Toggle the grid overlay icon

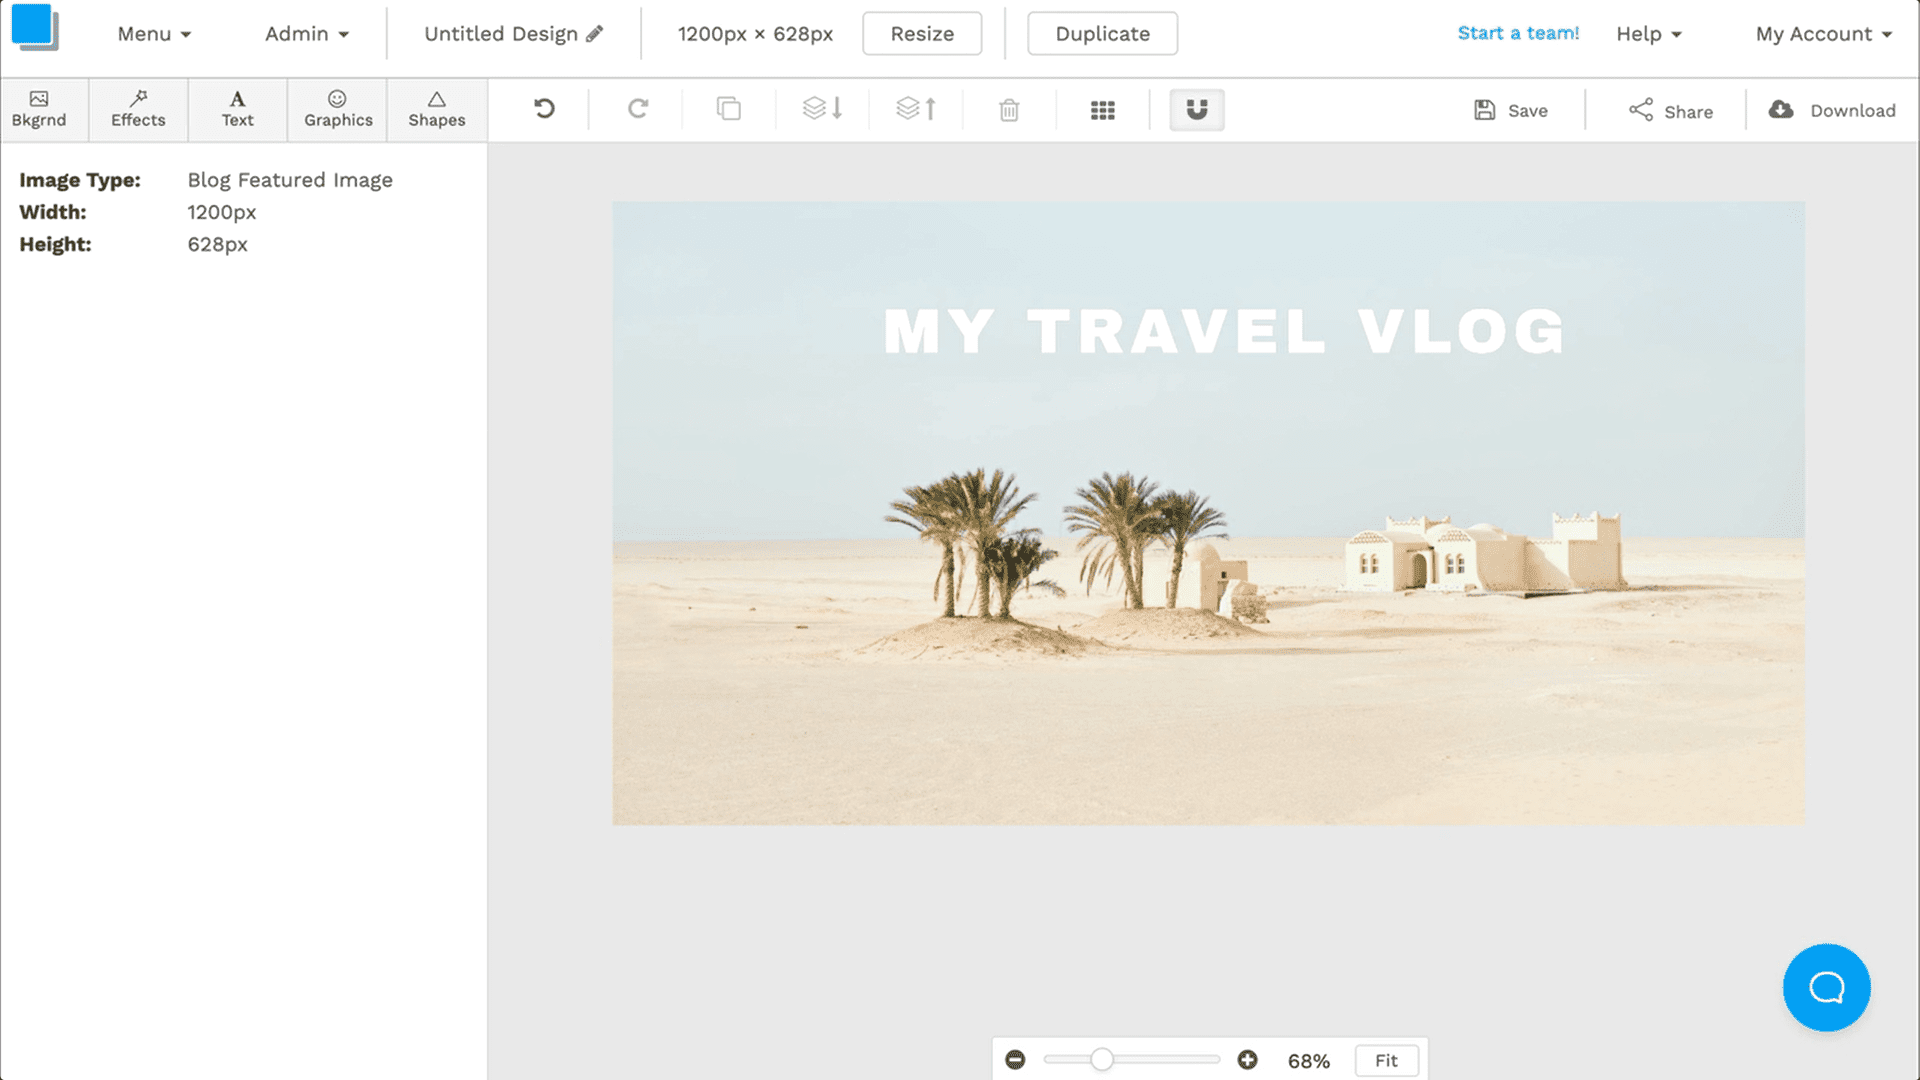click(x=1102, y=110)
